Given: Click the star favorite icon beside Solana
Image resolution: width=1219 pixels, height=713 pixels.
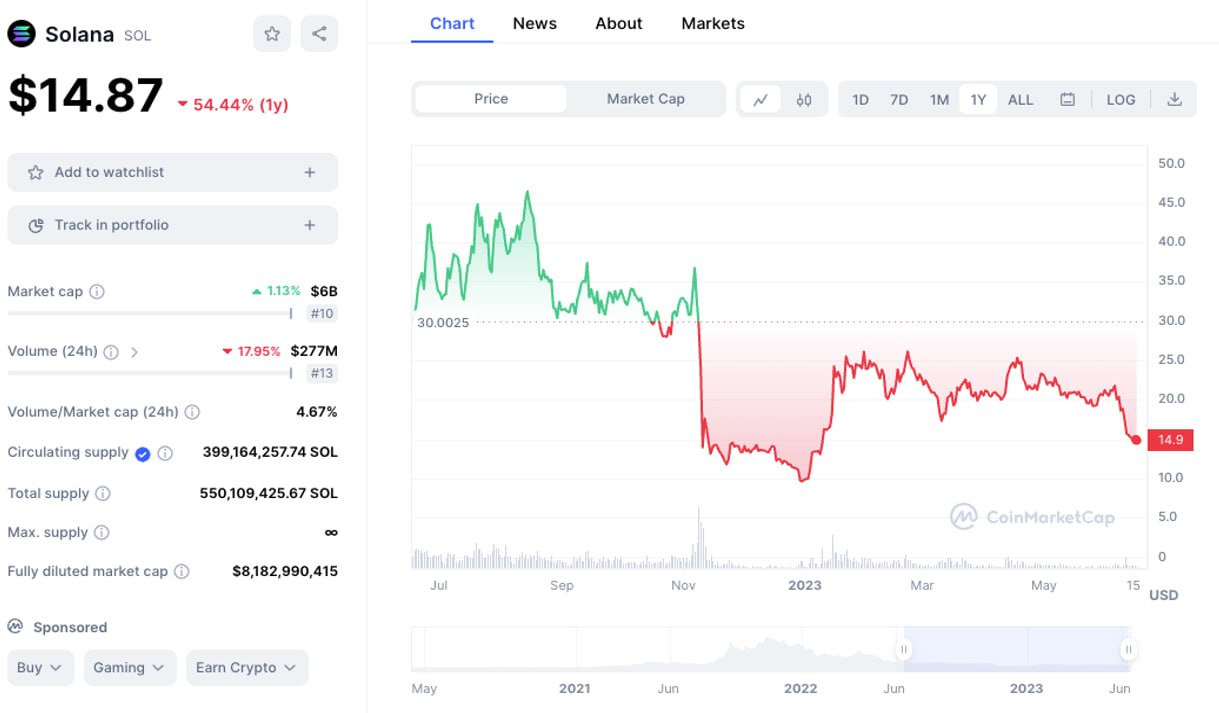Looking at the screenshot, I should [x=272, y=34].
